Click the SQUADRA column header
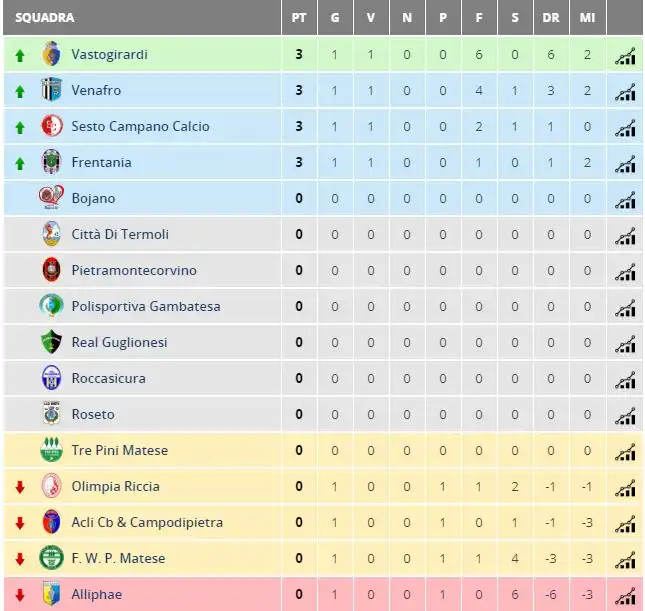 tap(44, 18)
